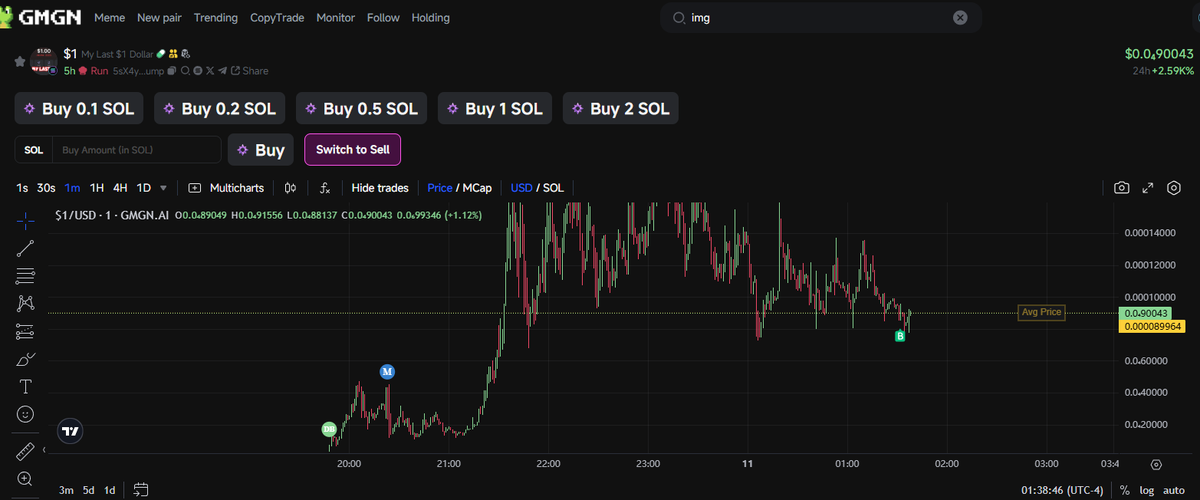
Task: Open the New pair tab
Action: click(160, 18)
